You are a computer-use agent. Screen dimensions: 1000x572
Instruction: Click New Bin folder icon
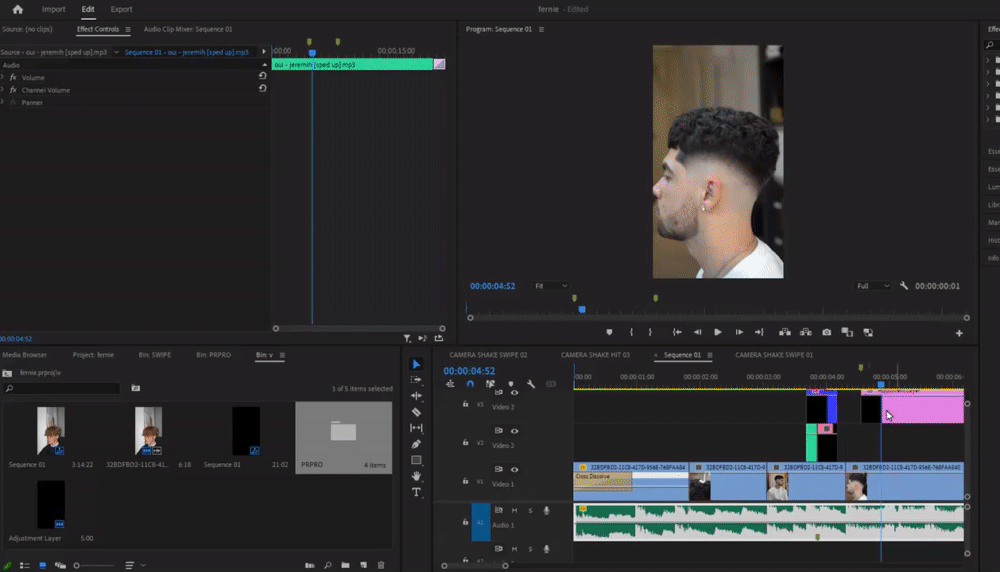coord(345,565)
